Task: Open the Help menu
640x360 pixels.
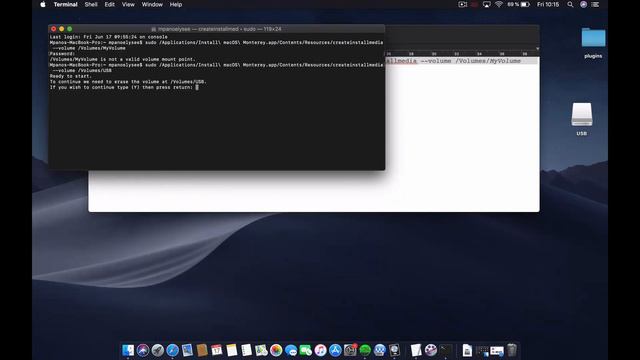Action: pyautogui.click(x=176, y=4)
